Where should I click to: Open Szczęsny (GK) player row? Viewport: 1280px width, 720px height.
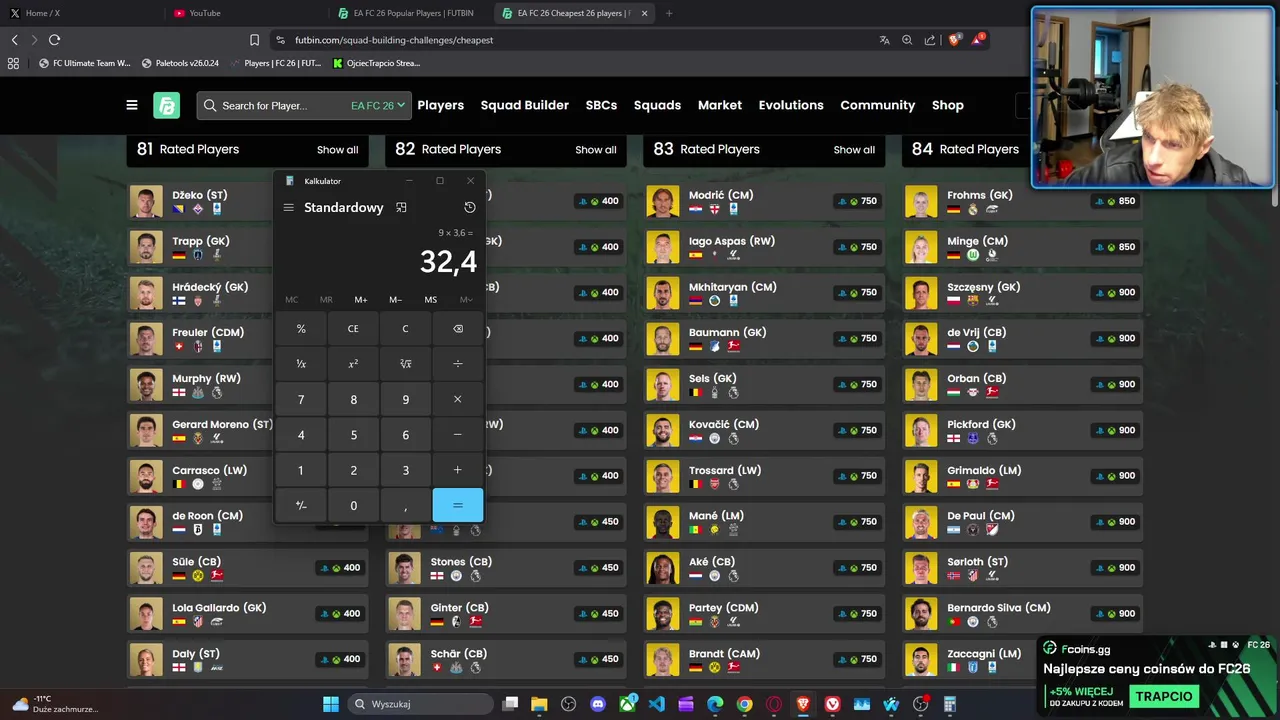coord(1022,293)
